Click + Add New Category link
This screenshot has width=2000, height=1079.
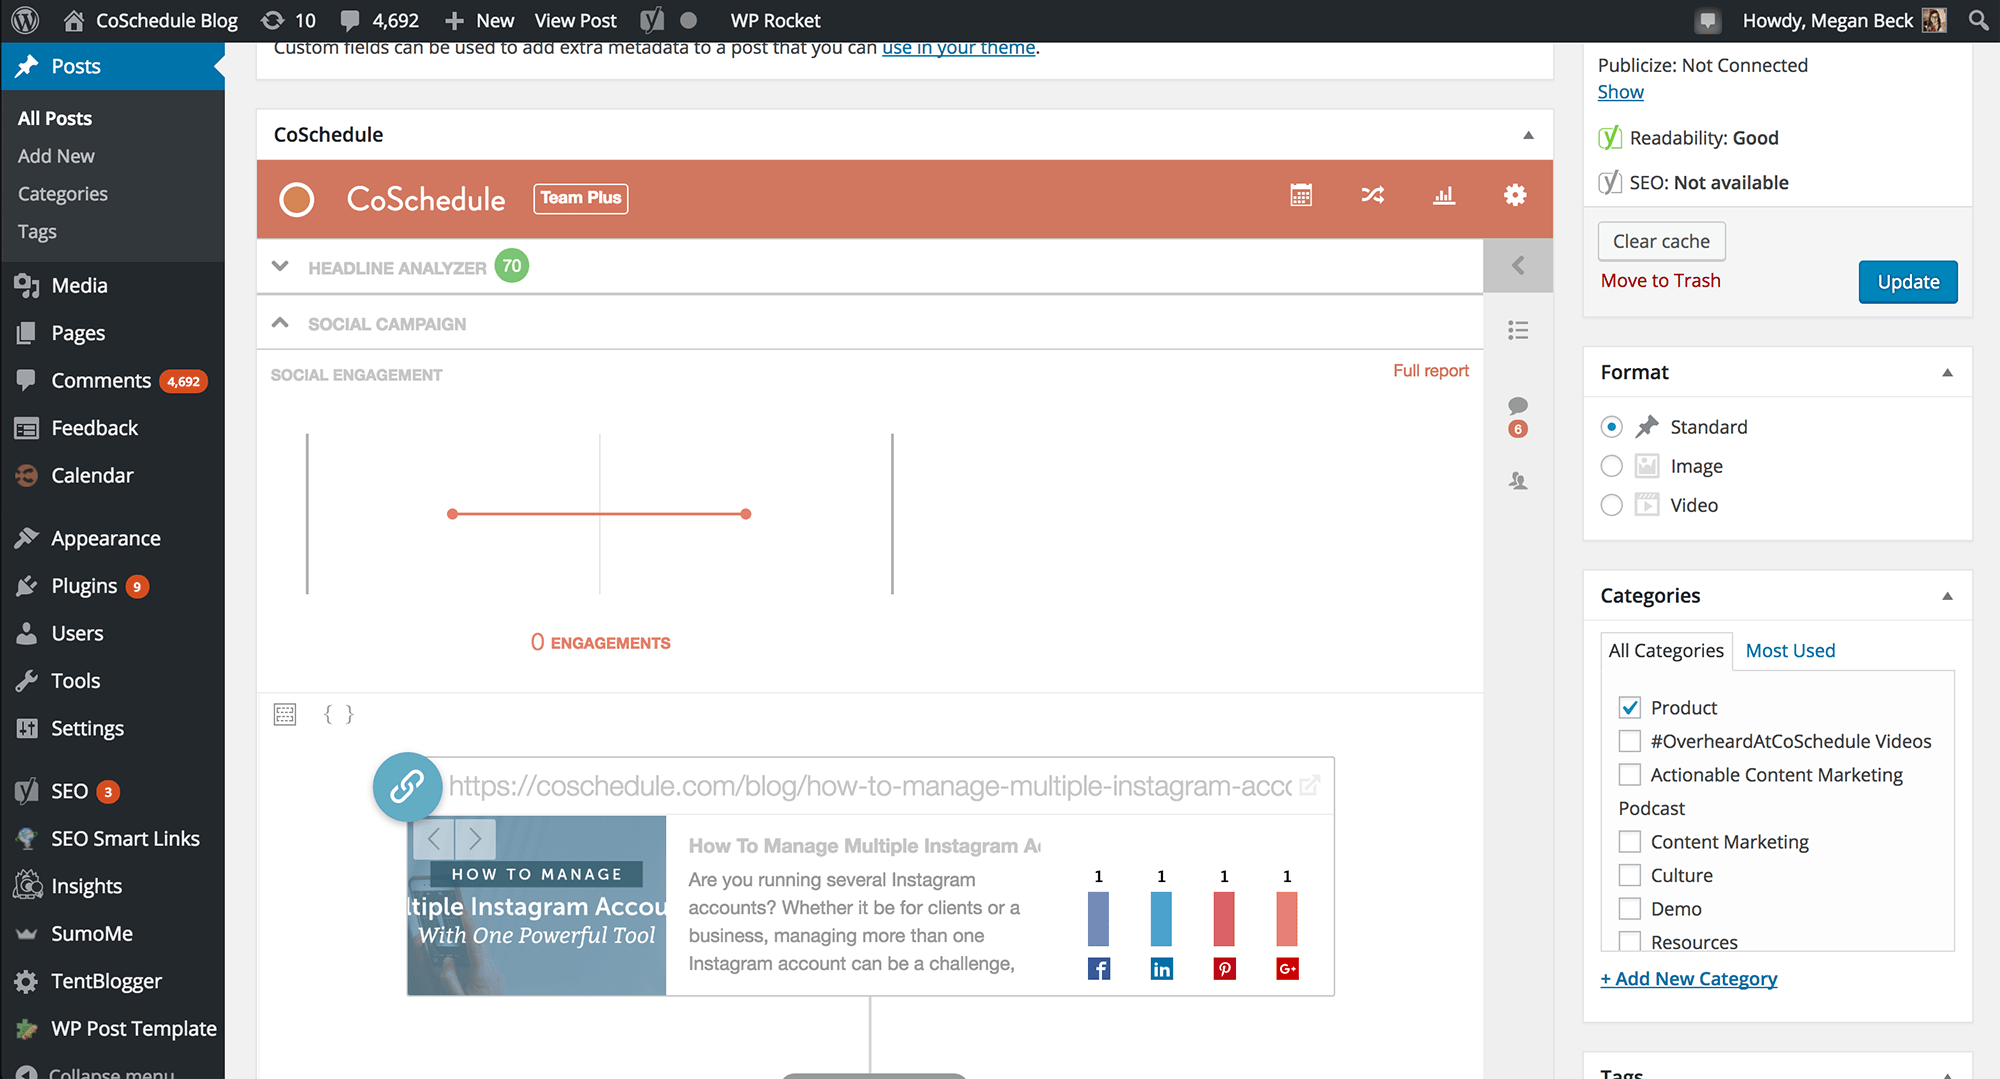tap(1688, 979)
